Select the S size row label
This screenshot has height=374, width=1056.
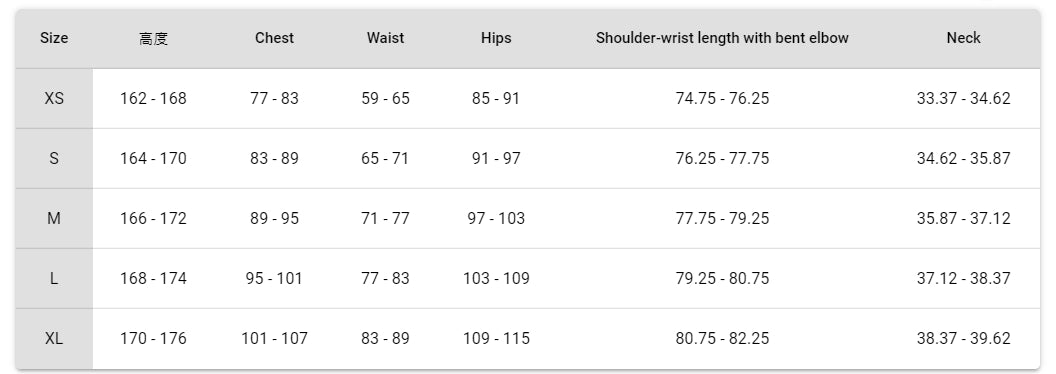pos(54,158)
